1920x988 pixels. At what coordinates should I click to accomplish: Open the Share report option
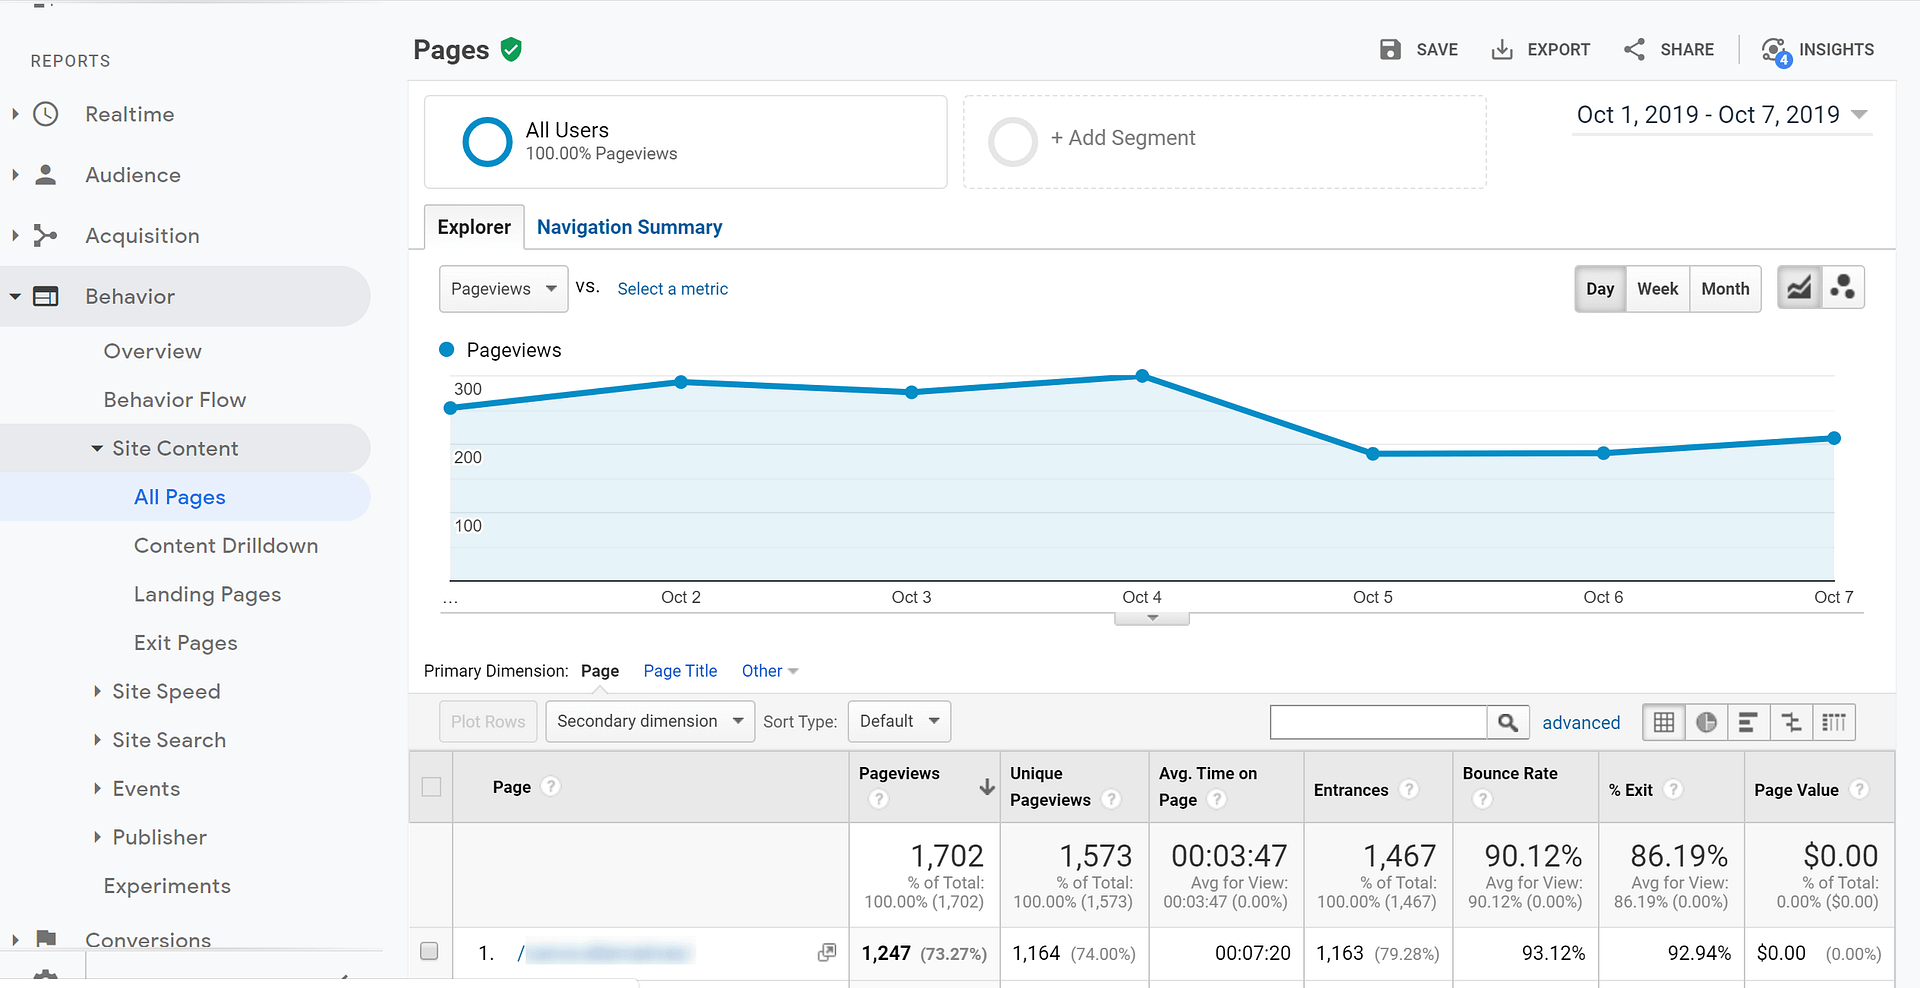(x=1668, y=50)
